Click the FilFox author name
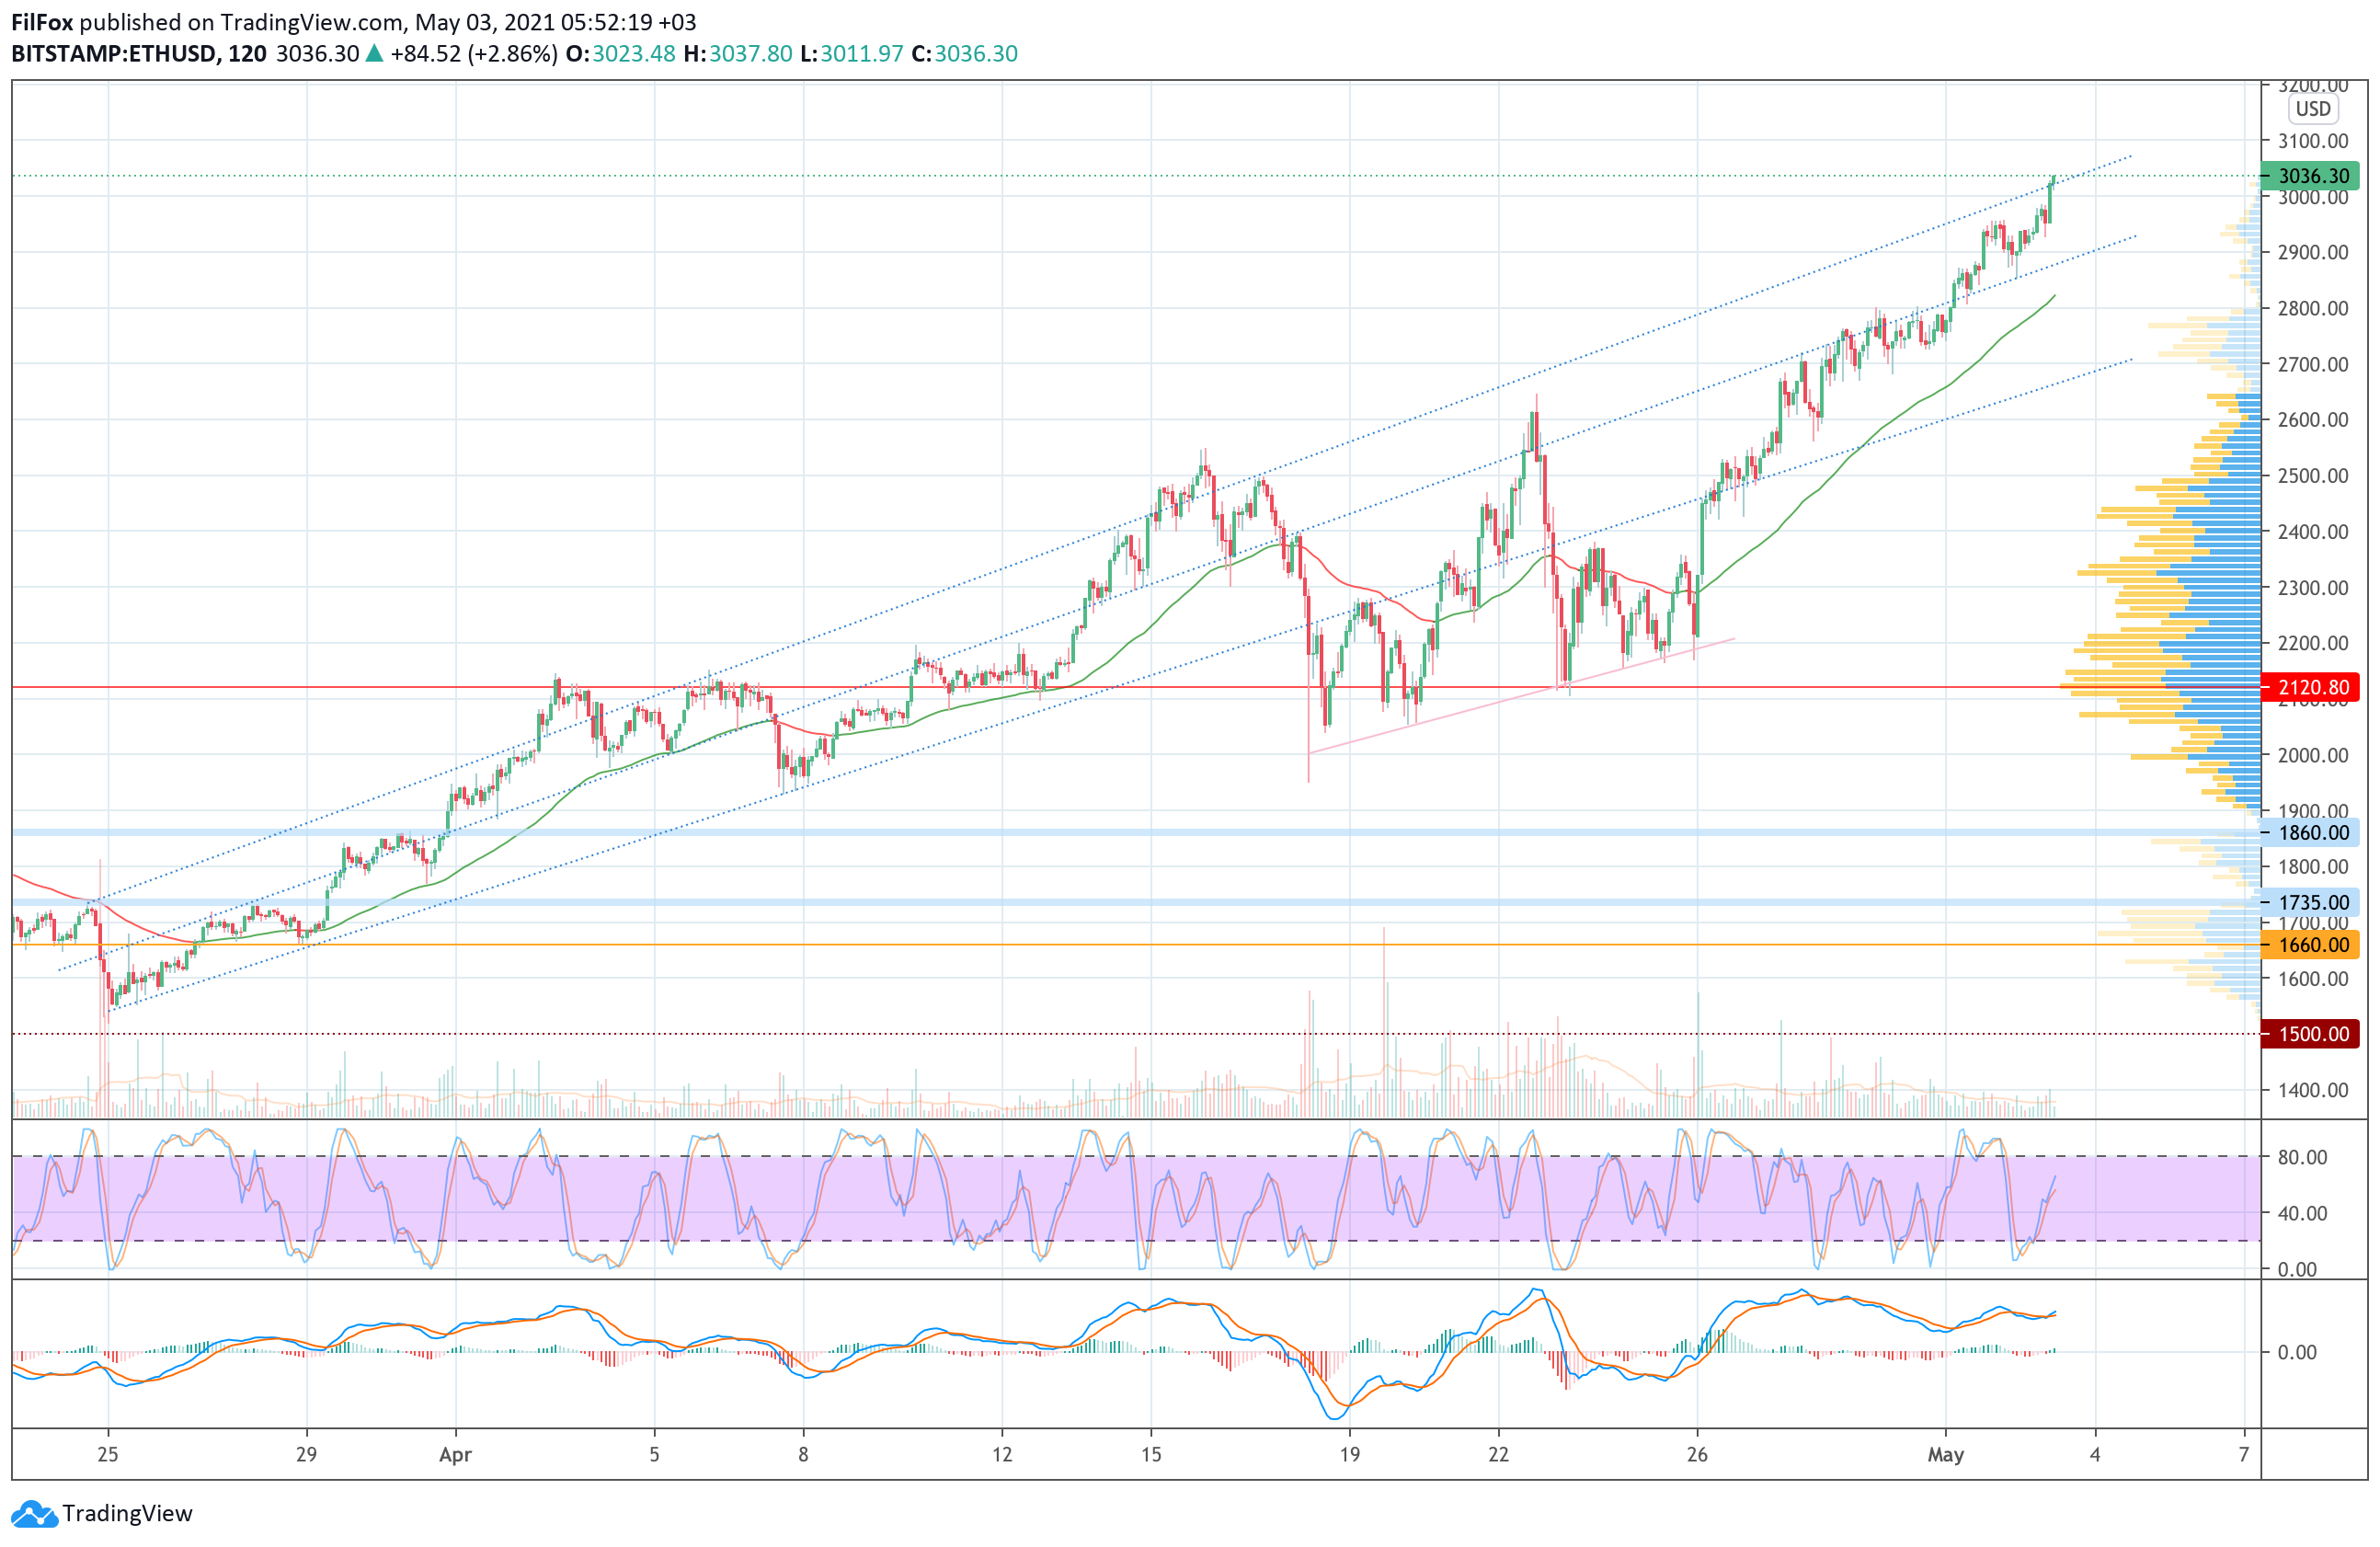 click(42, 22)
